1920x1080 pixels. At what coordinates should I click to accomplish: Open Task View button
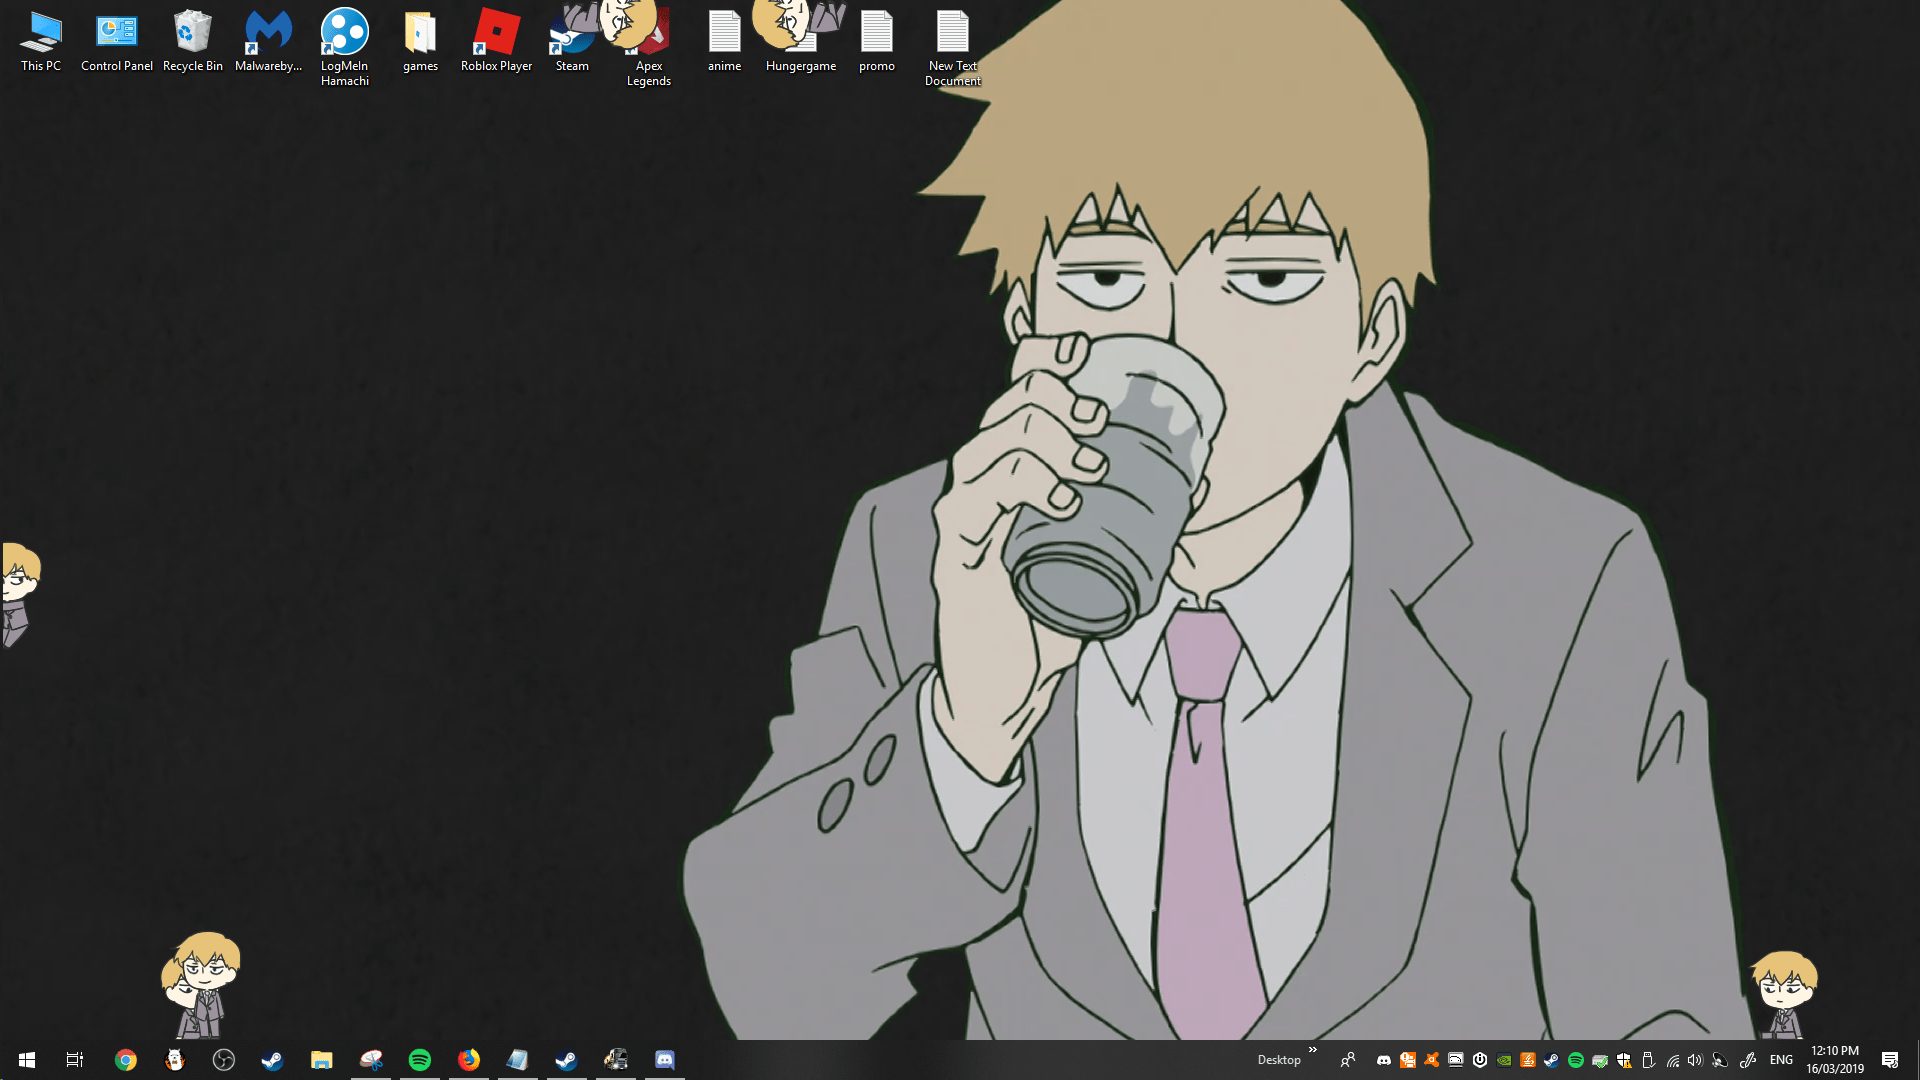[x=75, y=1060]
